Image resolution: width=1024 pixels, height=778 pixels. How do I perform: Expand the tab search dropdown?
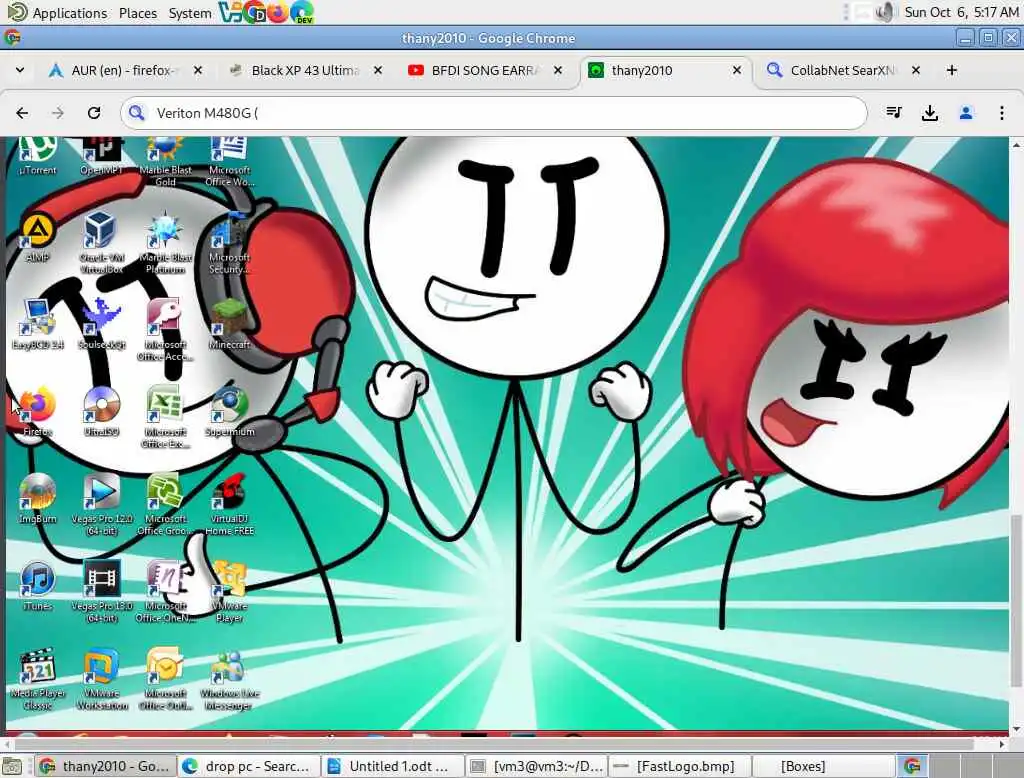click(20, 70)
